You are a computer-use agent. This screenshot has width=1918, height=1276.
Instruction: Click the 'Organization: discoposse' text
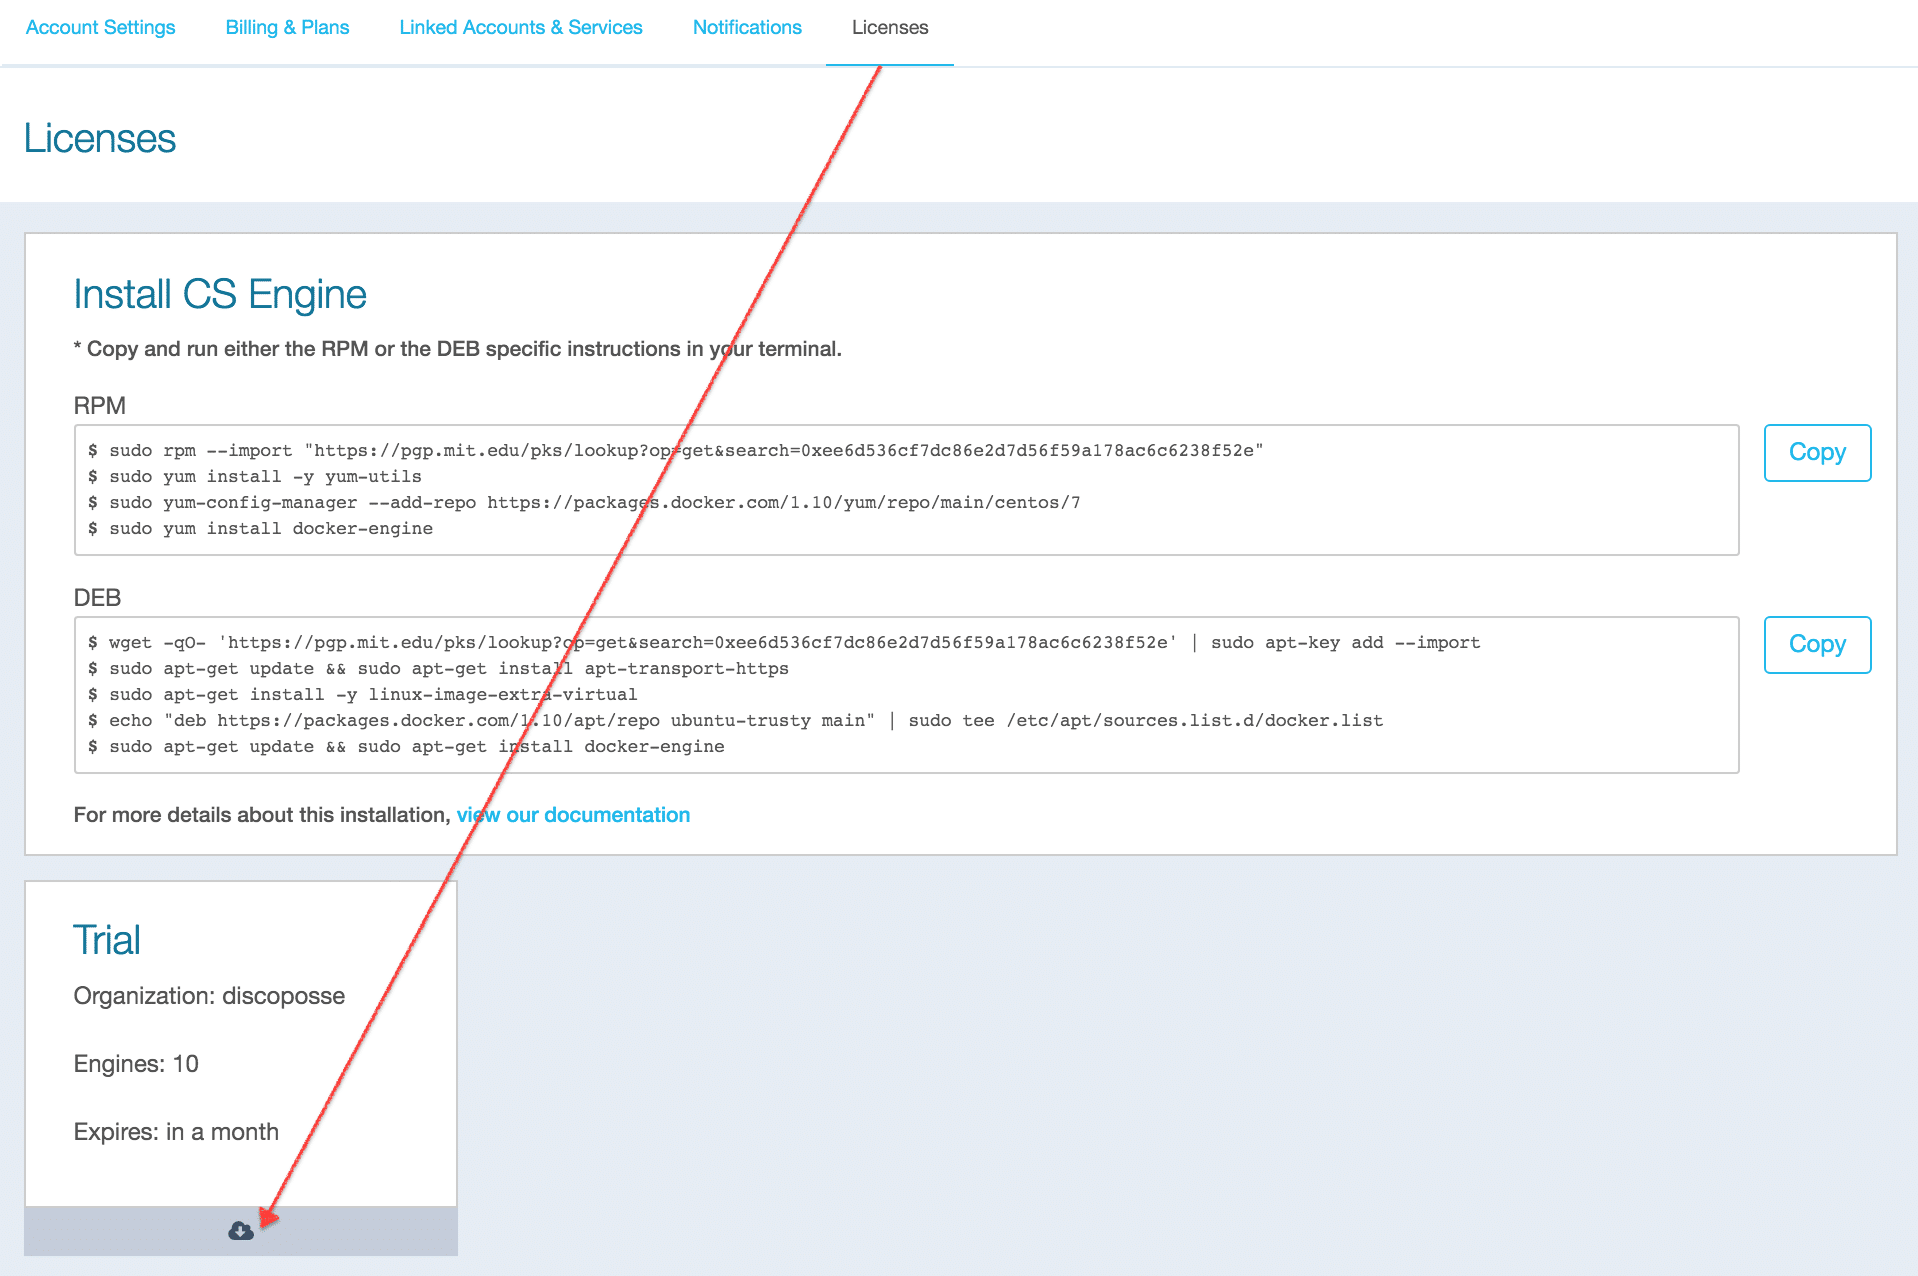point(209,996)
